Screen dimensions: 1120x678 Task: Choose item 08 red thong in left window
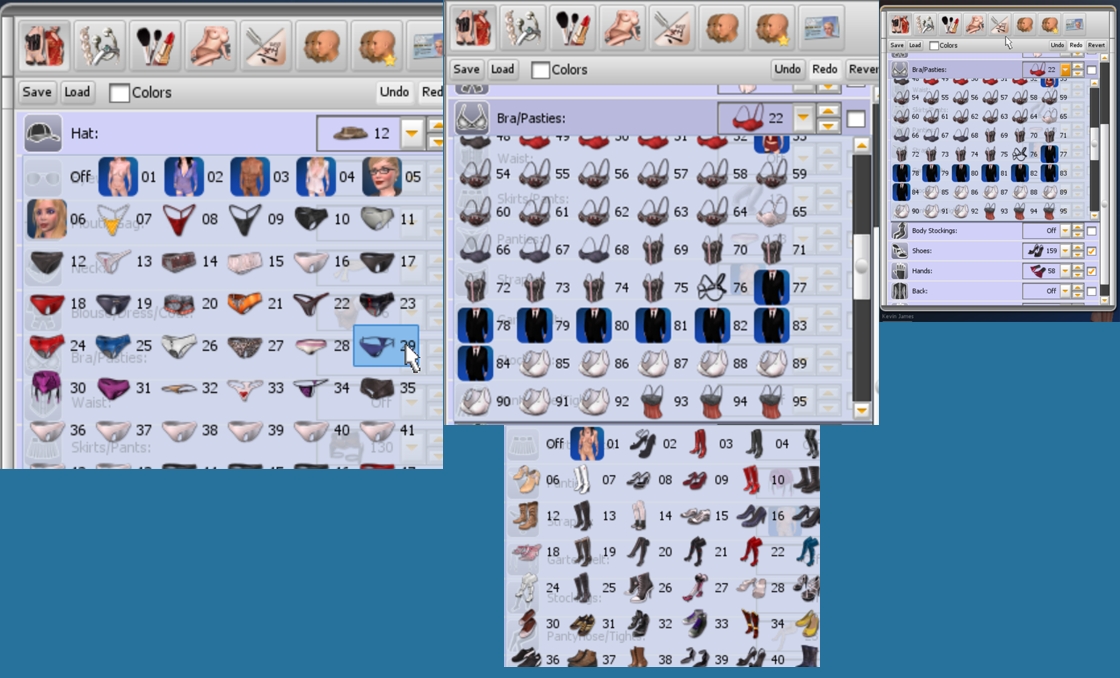point(179,219)
